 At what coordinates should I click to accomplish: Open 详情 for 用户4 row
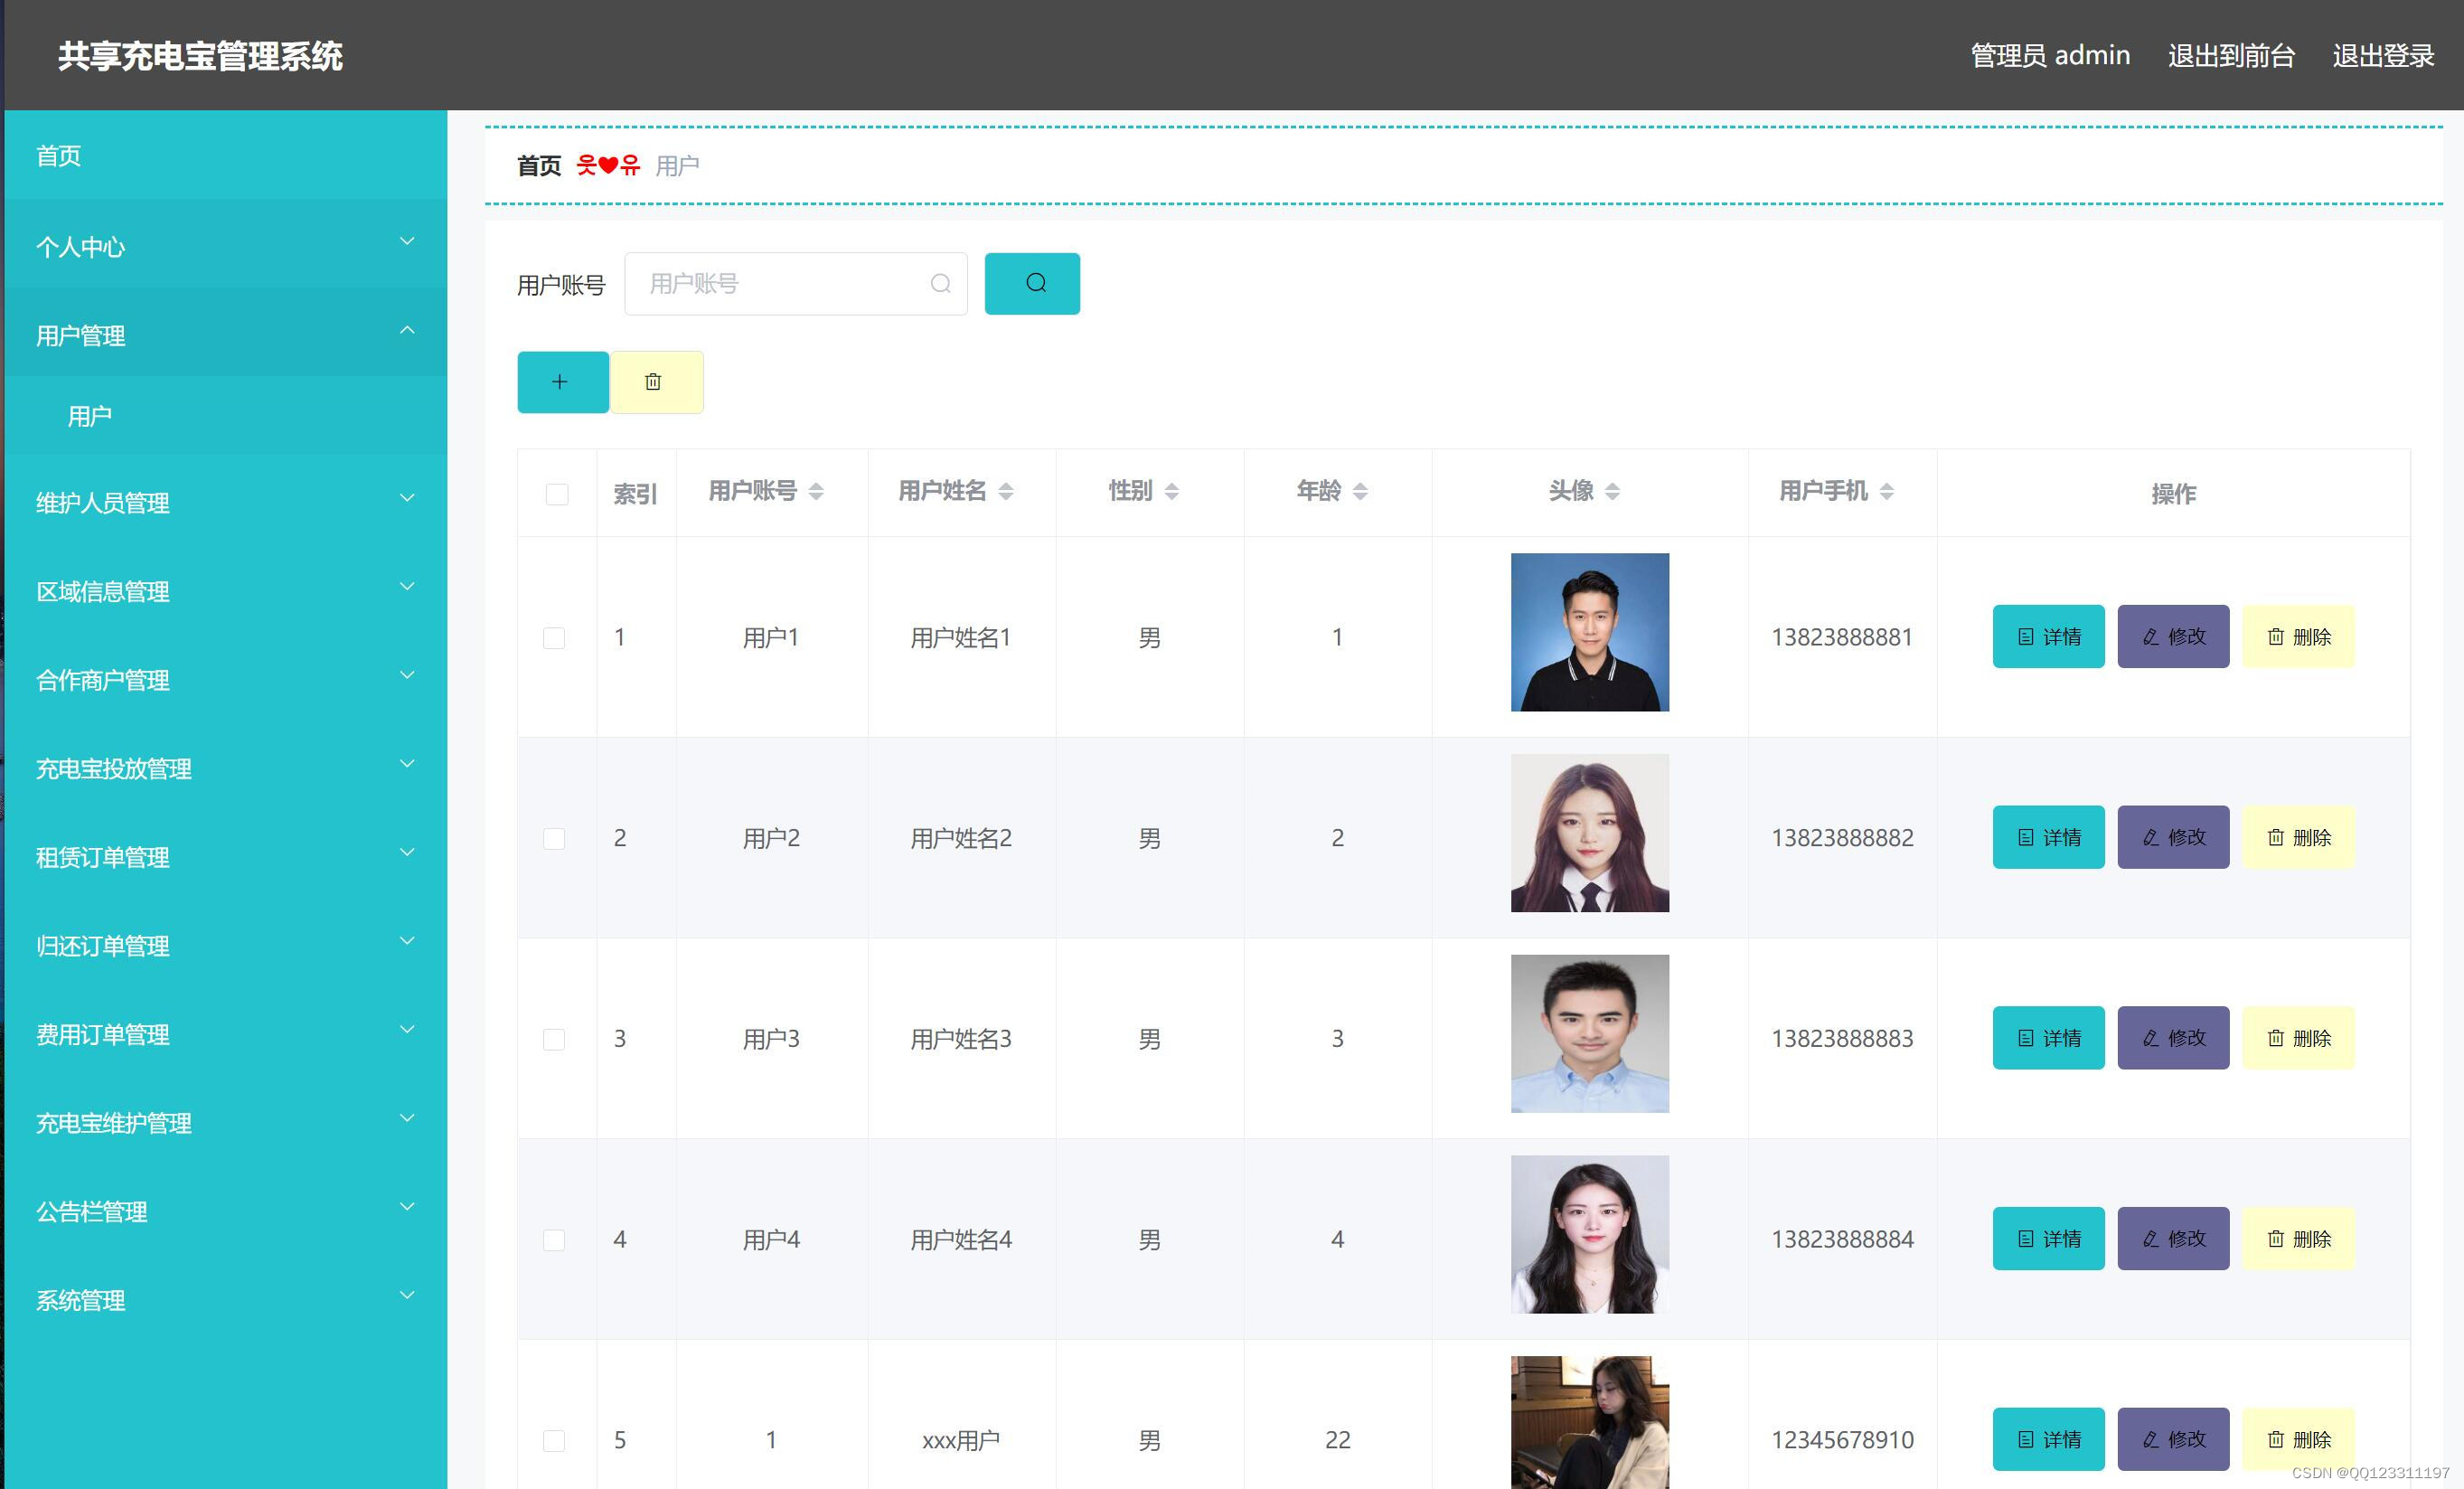pyautogui.click(x=2048, y=1239)
